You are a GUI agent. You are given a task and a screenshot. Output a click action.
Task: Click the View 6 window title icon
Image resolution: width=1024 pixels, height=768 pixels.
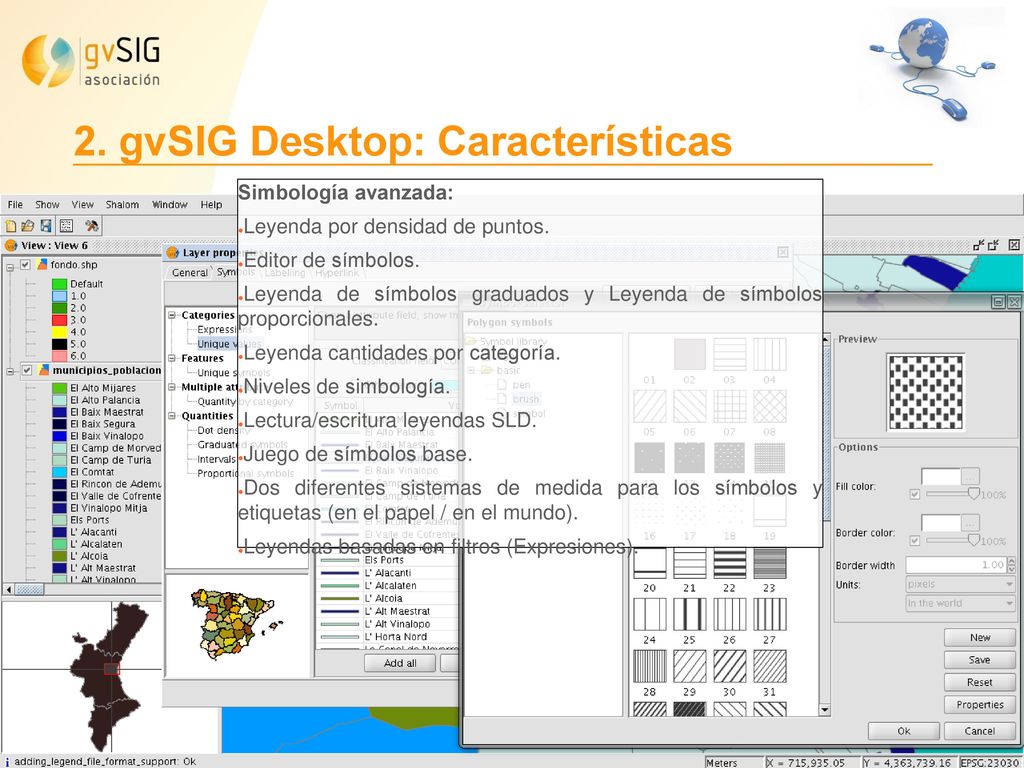[10, 246]
